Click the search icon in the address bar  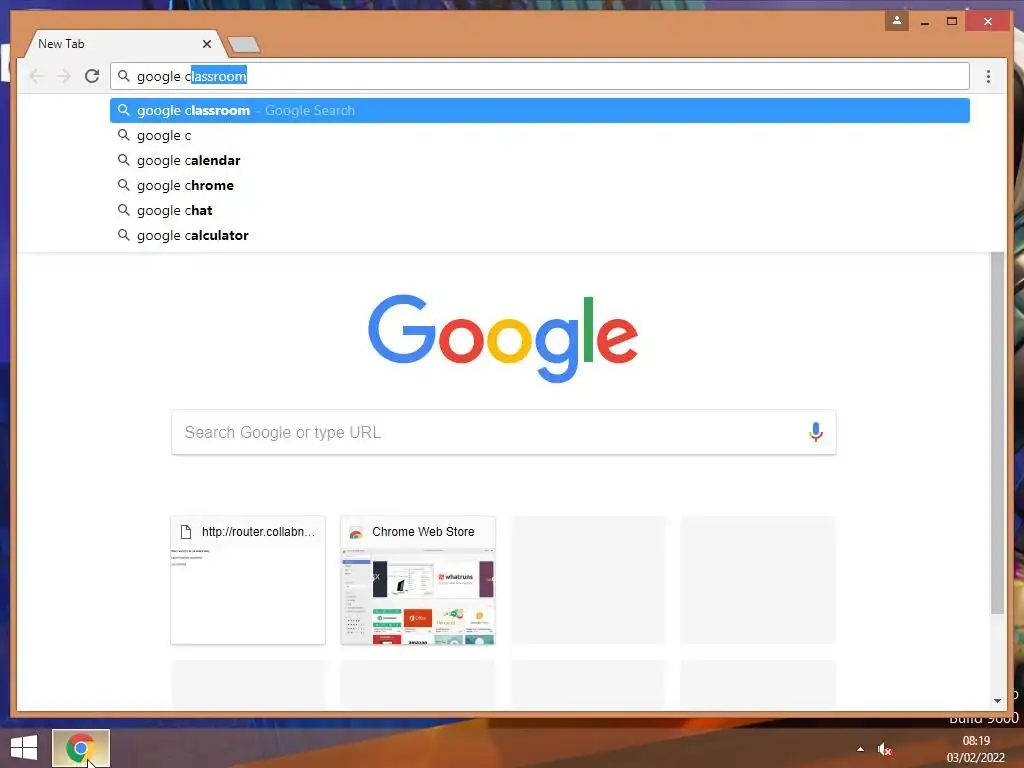click(x=123, y=76)
